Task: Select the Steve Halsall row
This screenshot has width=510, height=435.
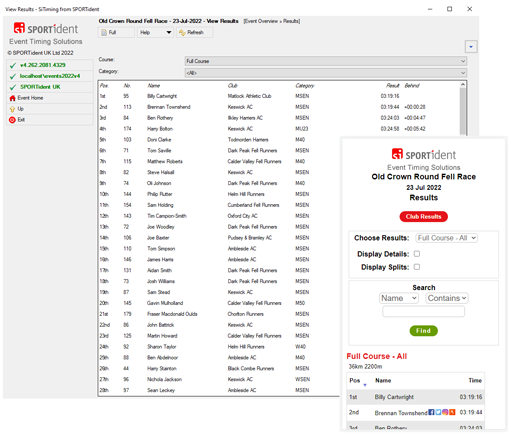Action: 220,172
